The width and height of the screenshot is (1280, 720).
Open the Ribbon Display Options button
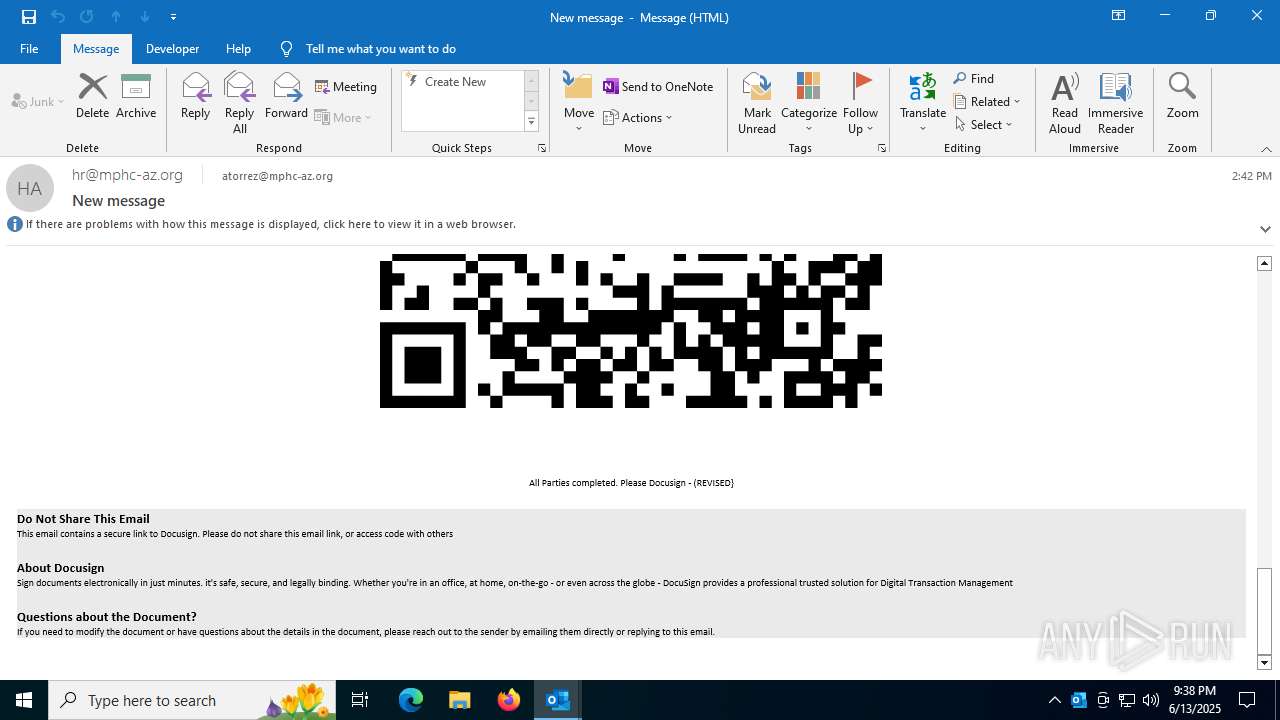pyautogui.click(x=1118, y=16)
